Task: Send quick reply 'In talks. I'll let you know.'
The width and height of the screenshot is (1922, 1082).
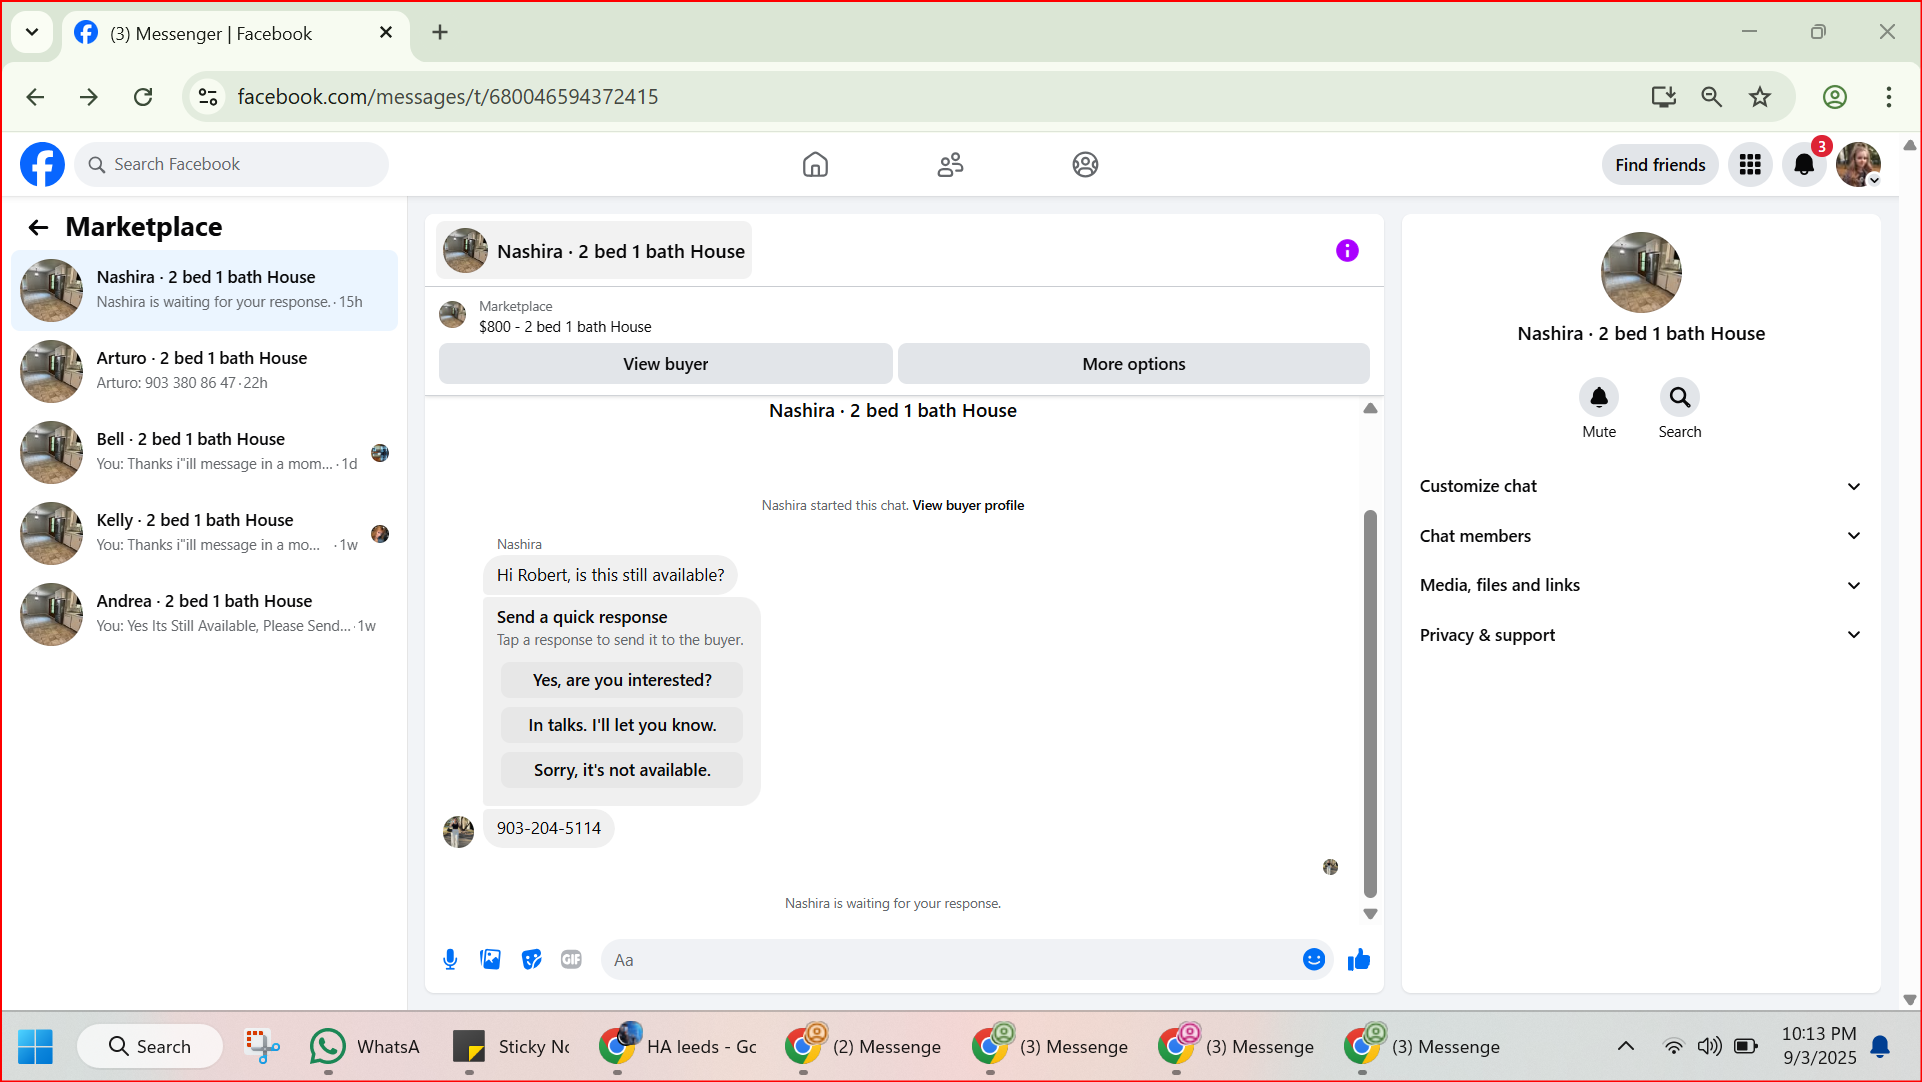Action: pos(622,725)
